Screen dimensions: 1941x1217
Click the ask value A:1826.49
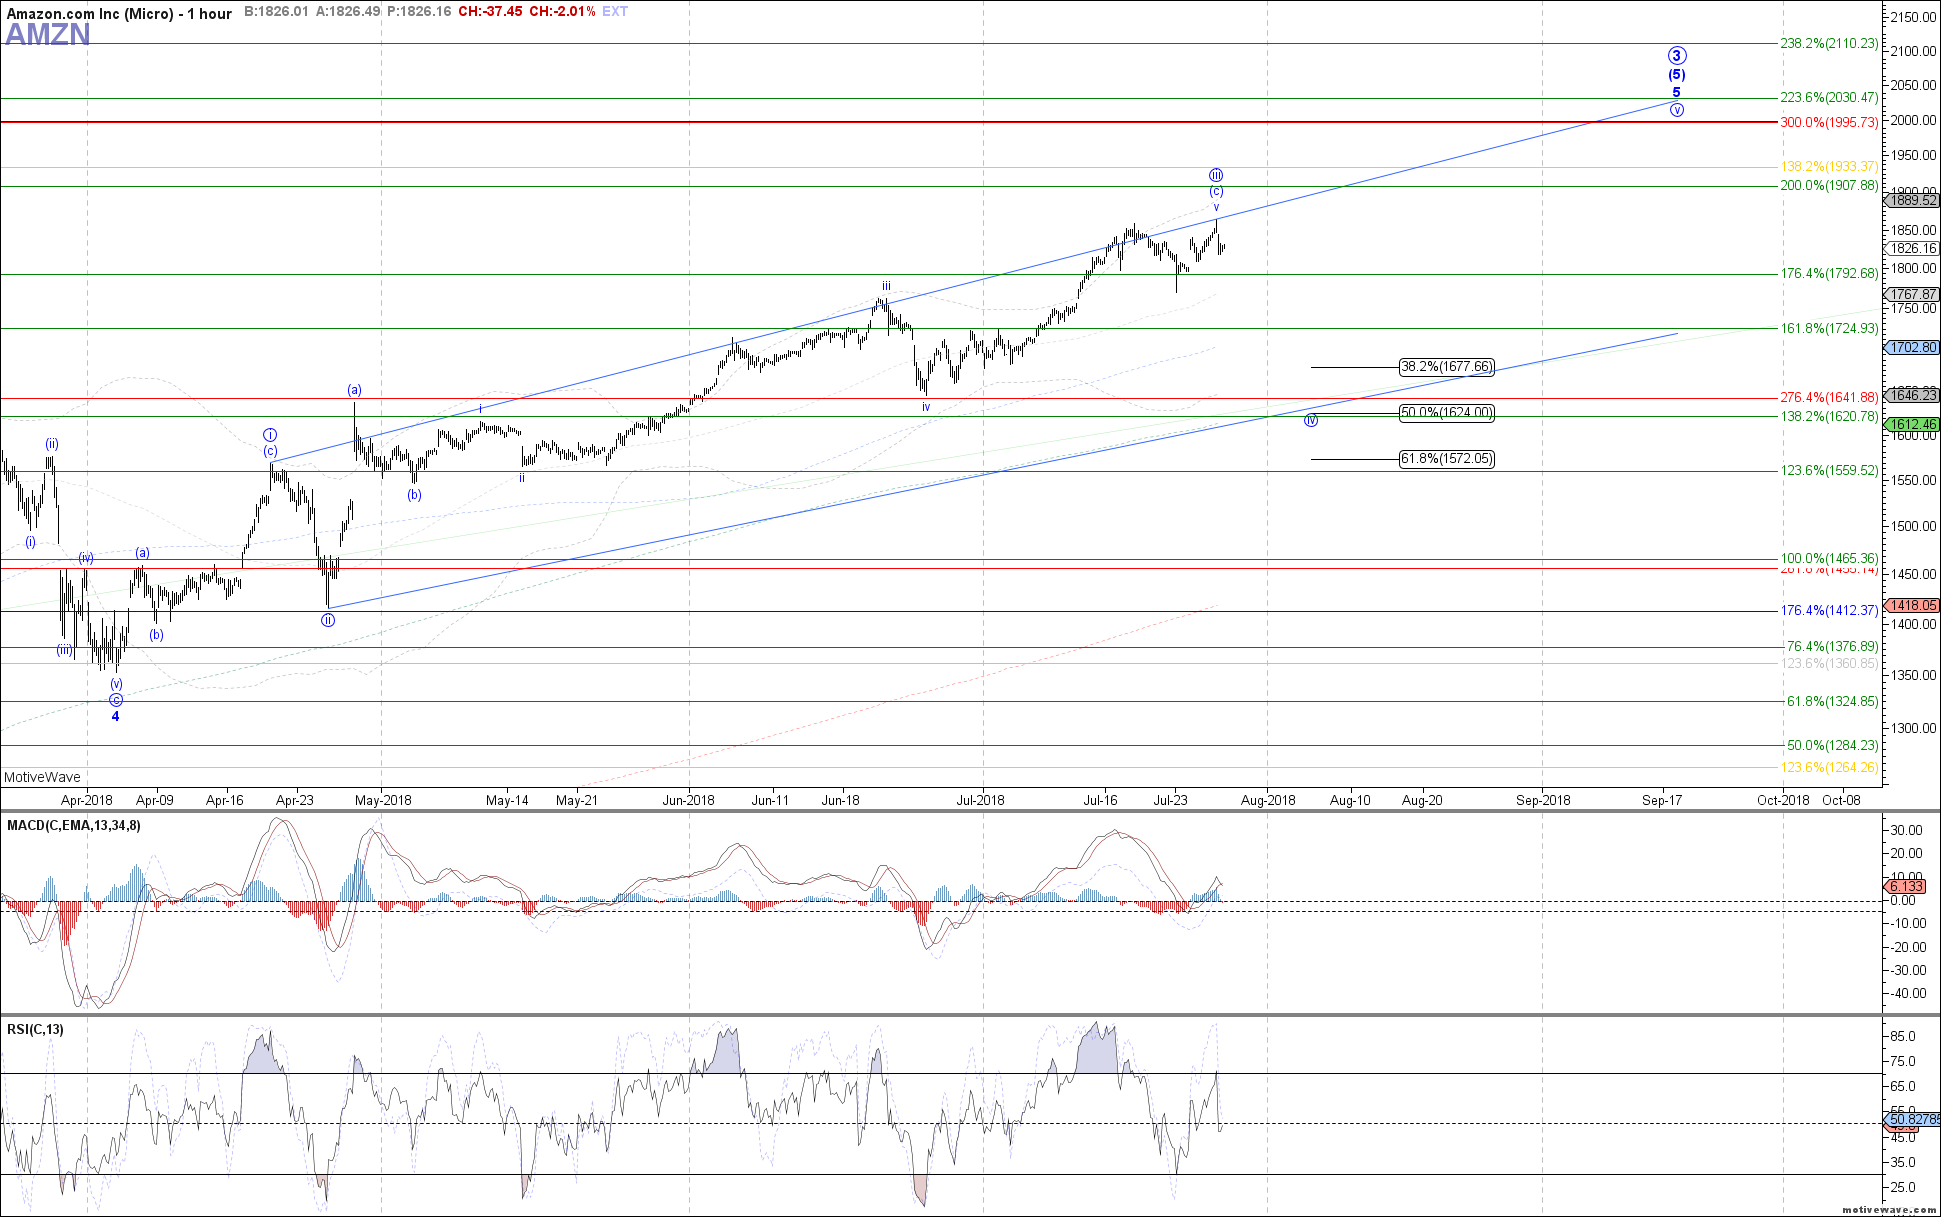pyautogui.click(x=348, y=12)
